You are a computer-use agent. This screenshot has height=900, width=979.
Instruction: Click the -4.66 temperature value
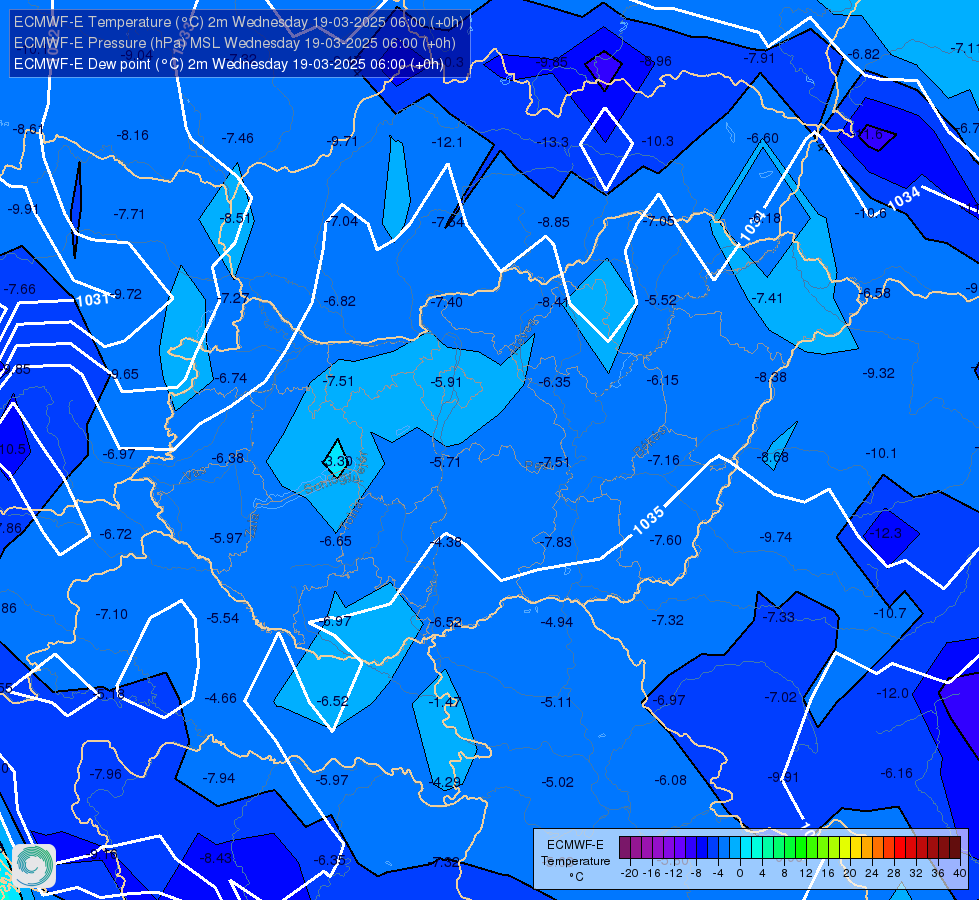220,698
